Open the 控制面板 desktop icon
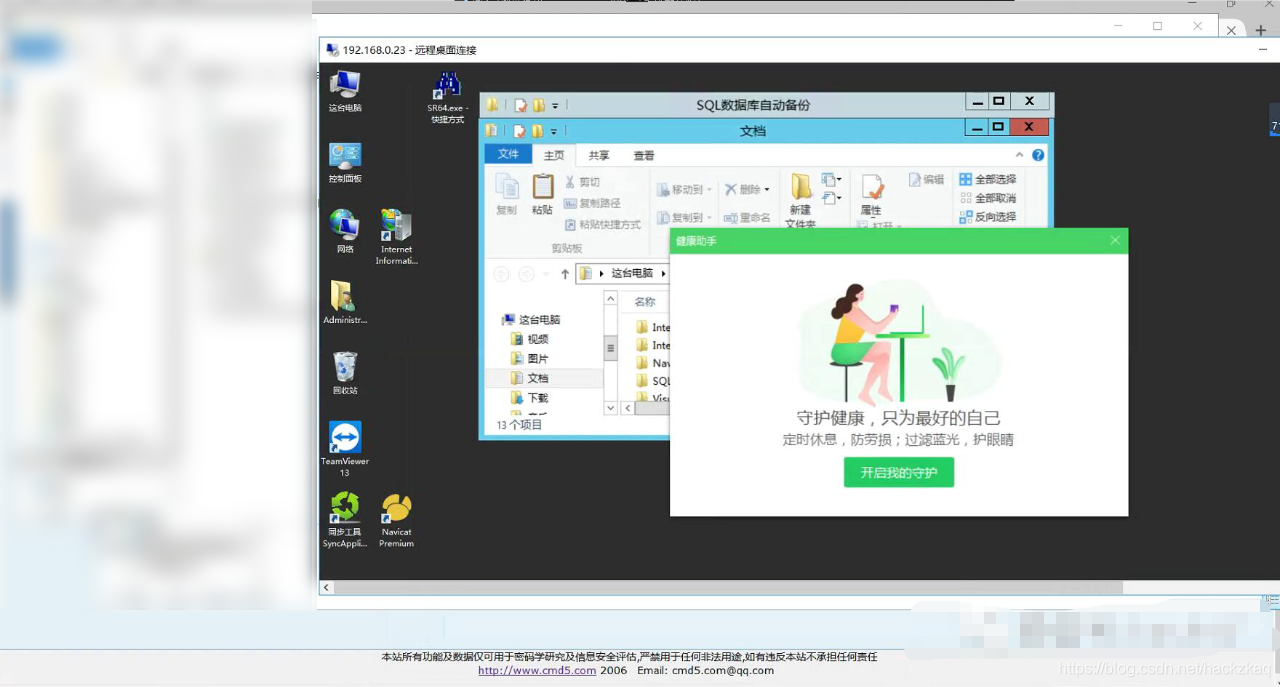Screen dimensions: 1280x687 coord(345,162)
